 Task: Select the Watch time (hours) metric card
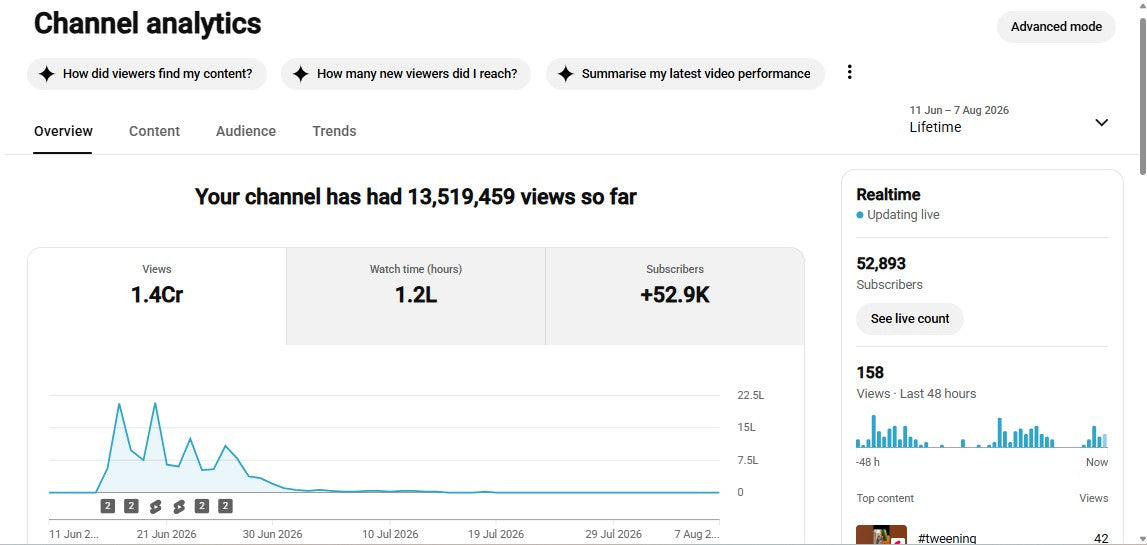(x=415, y=296)
